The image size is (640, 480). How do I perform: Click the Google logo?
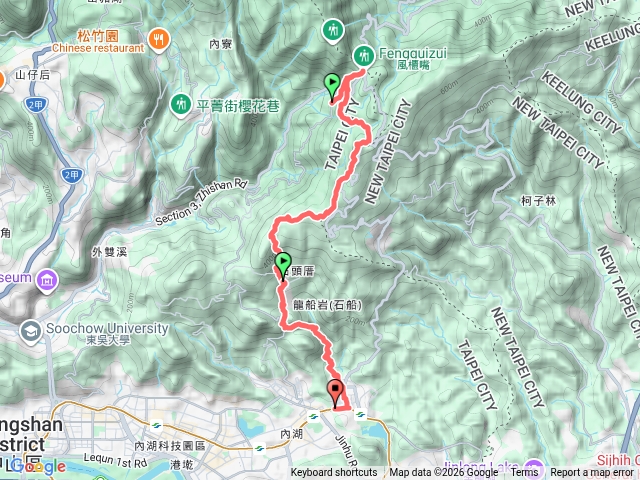tap(39, 467)
